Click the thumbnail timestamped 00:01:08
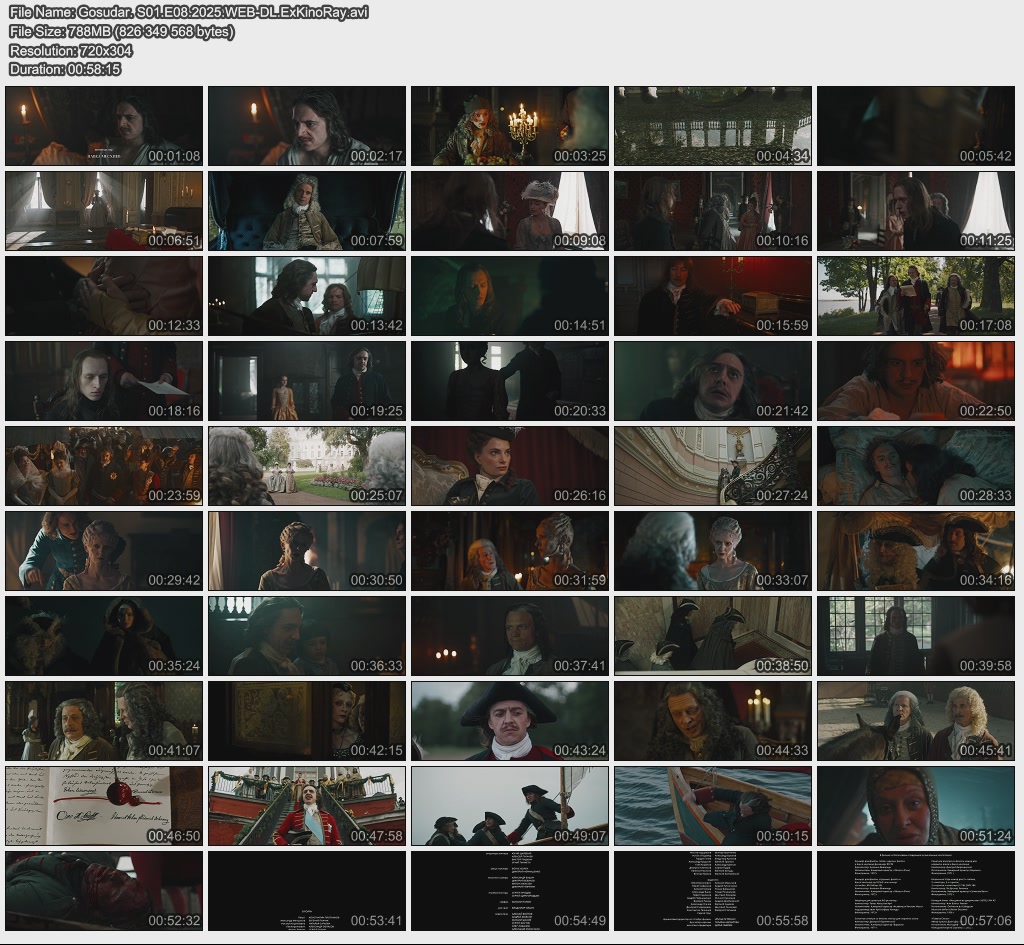The image size is (1024, 945). coord(104,126)
